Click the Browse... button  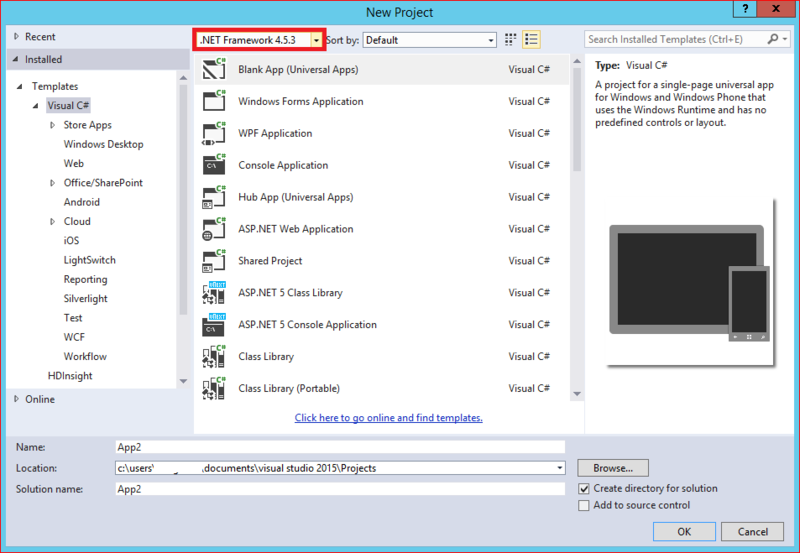point(613,468)
